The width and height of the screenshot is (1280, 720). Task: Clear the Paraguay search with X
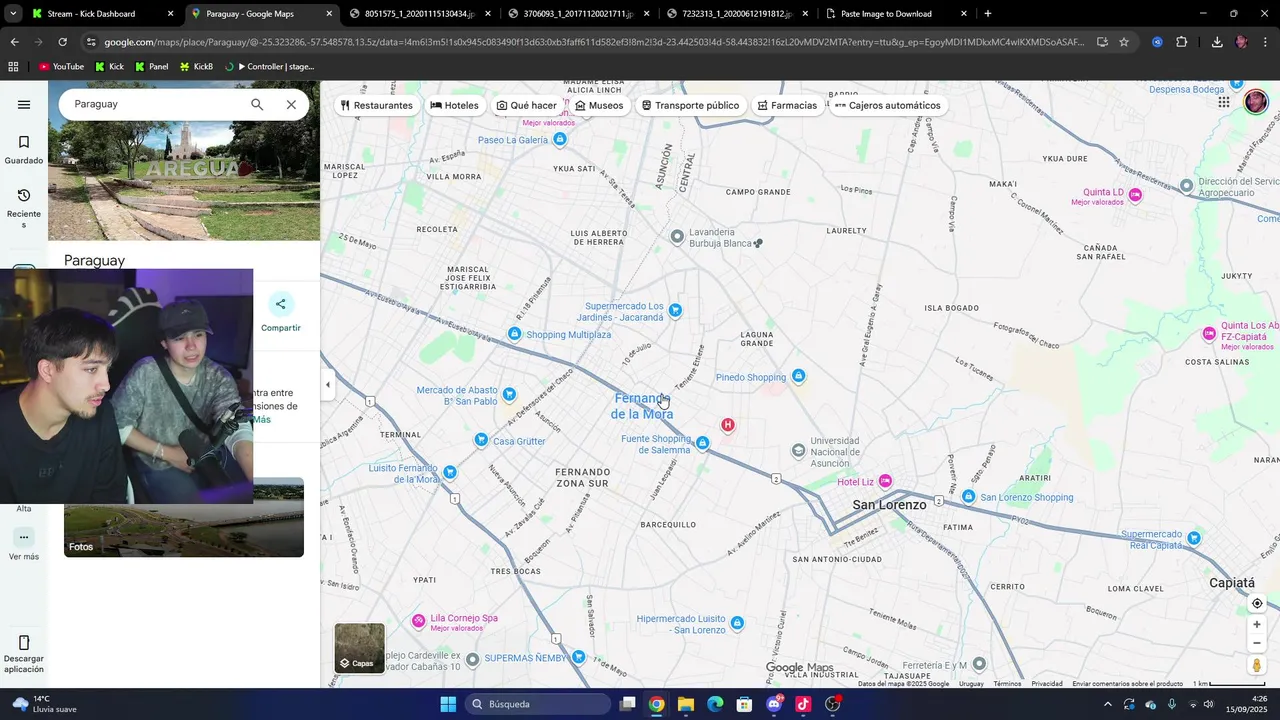(291, 104)
